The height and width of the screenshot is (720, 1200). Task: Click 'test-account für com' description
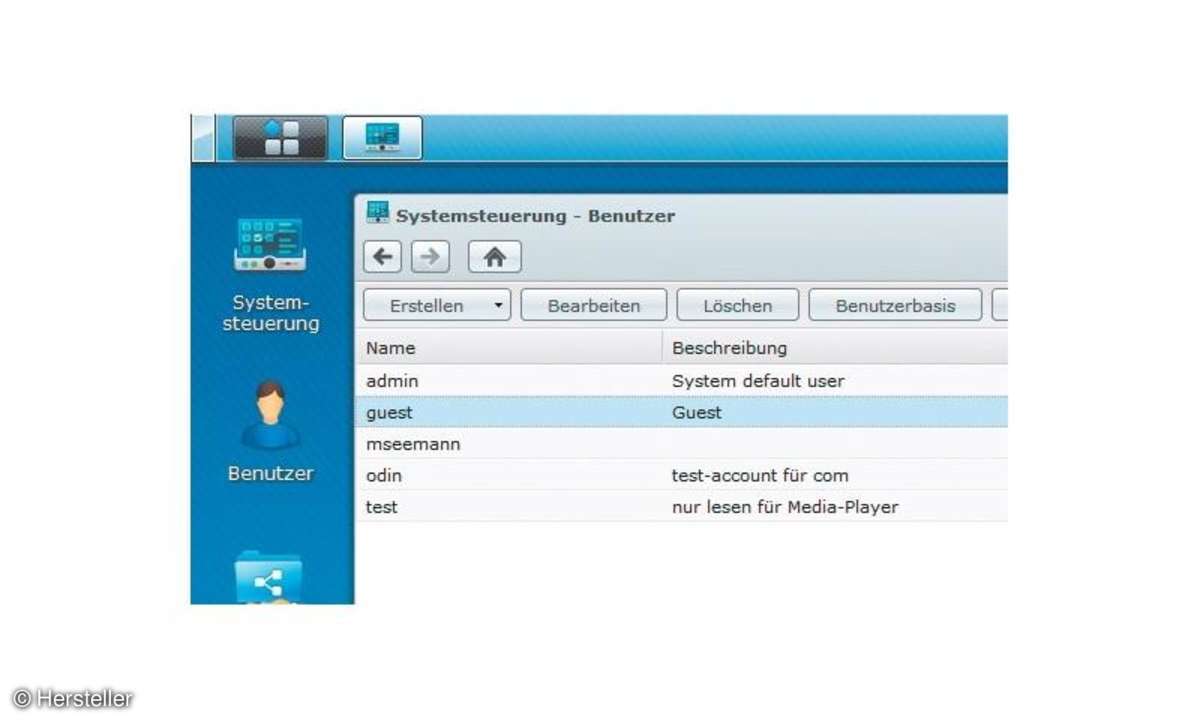[x=760, y=475]
